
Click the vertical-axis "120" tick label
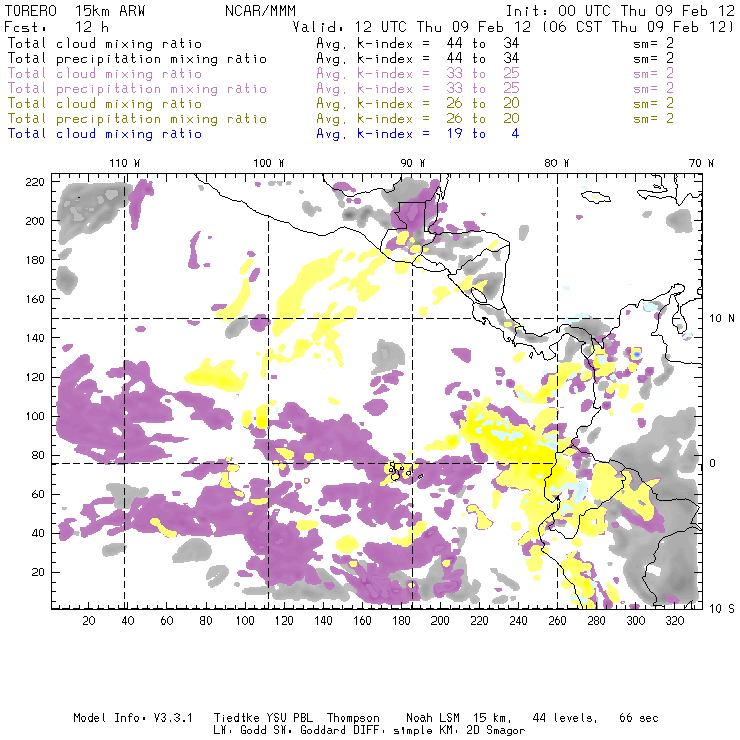pyautogui.click(x=35, y=377)
